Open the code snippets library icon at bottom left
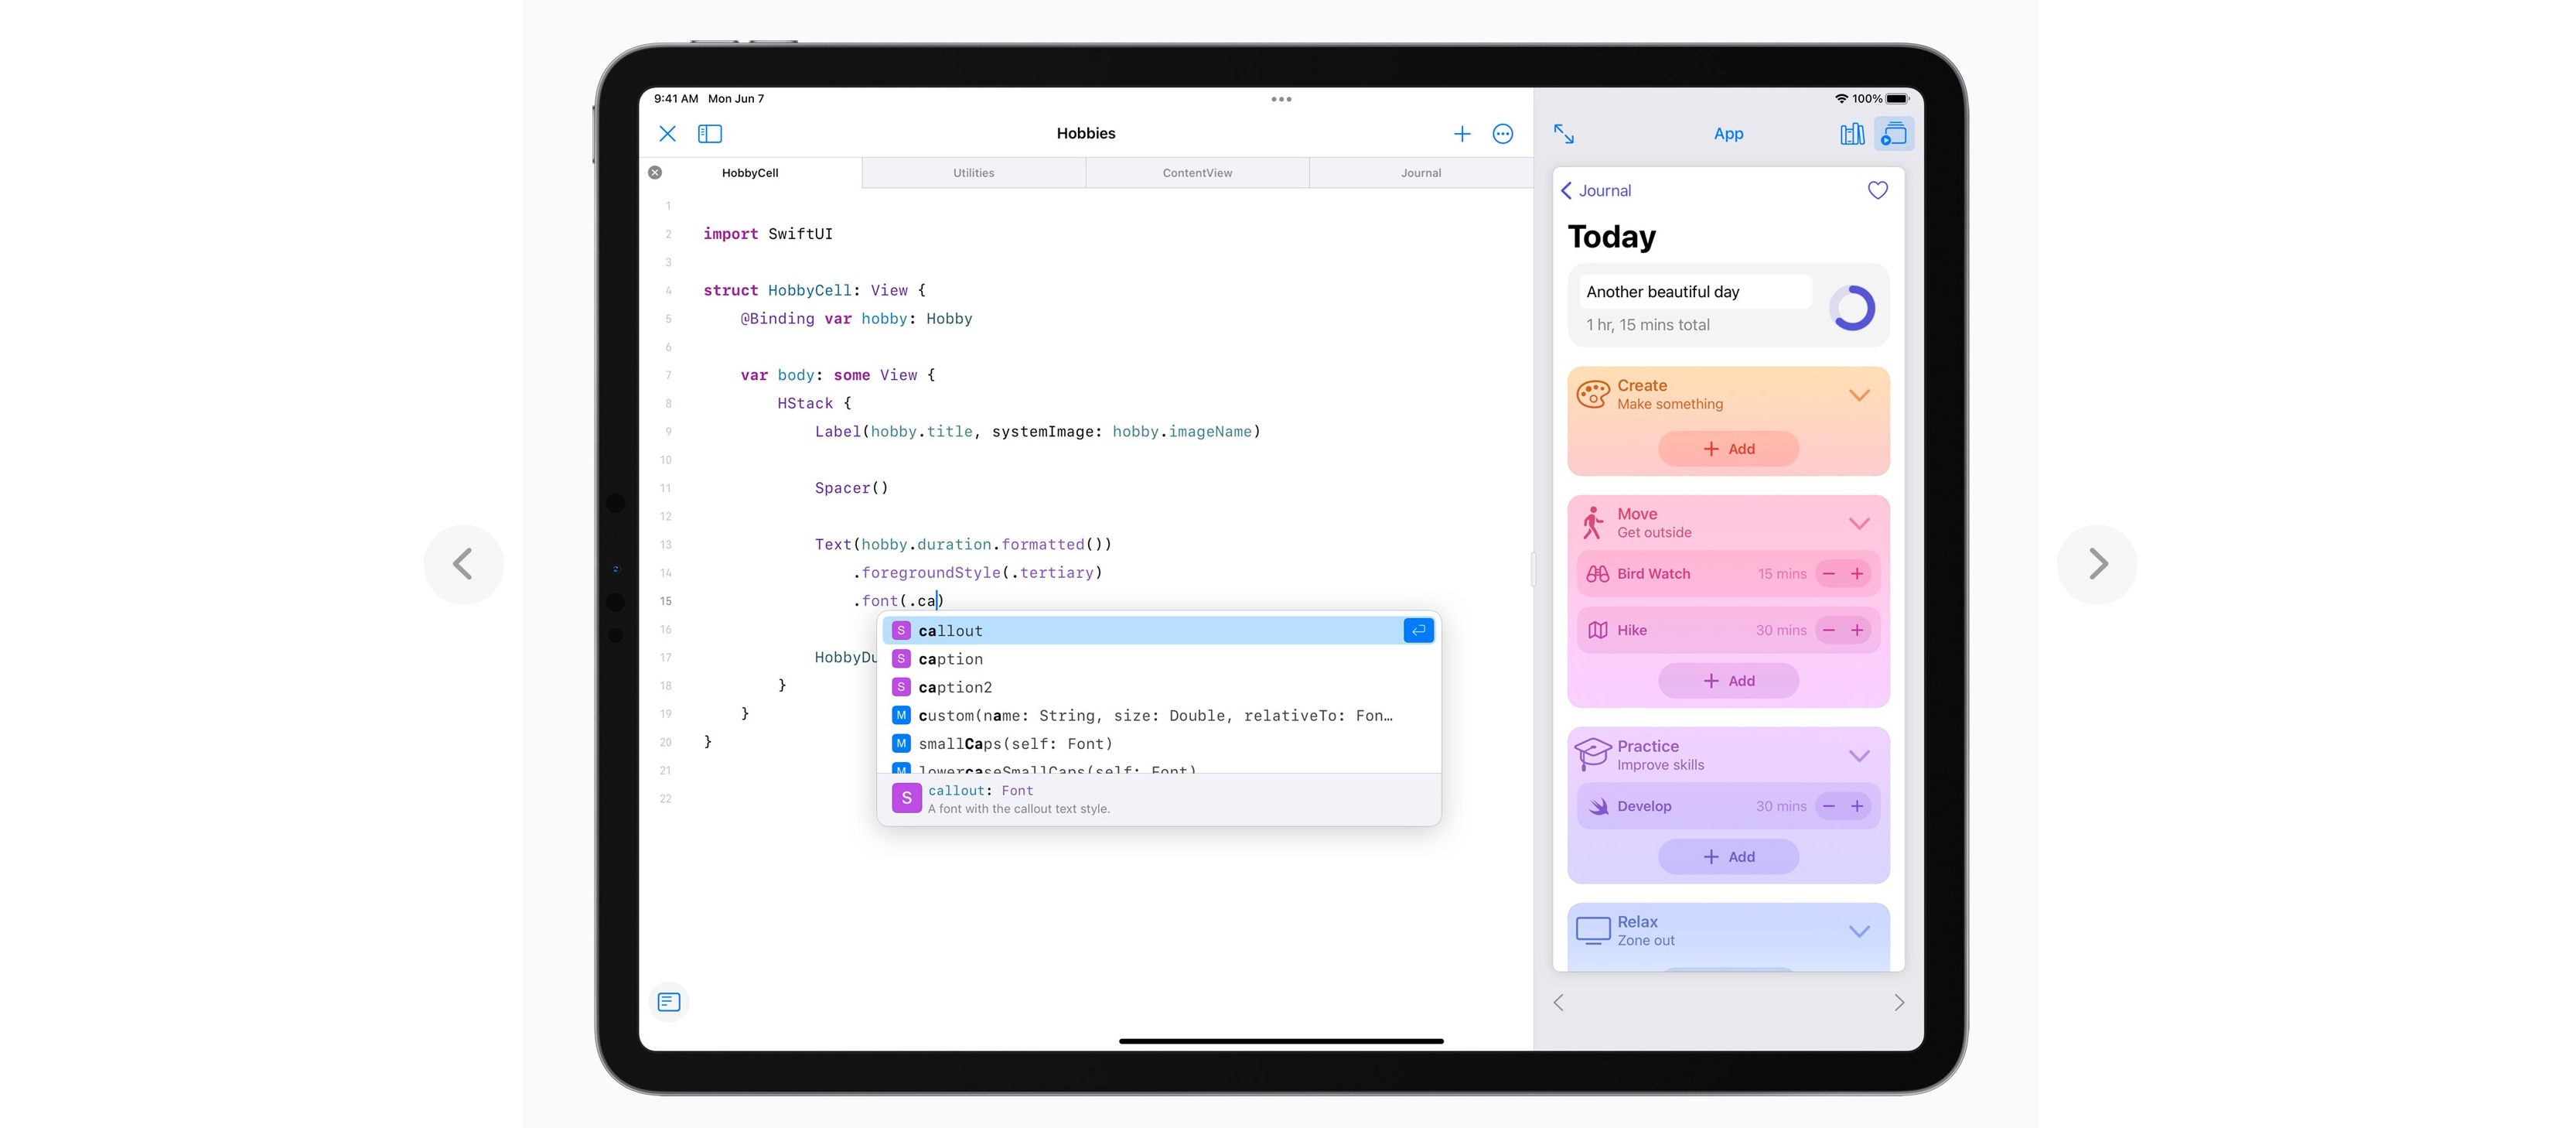The width and height of the screenshot is (2576, 1128). tap(668, 1001)
